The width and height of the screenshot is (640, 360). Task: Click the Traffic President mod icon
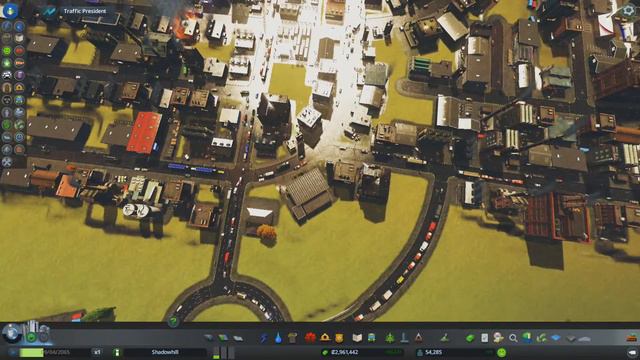pos(50,11)
